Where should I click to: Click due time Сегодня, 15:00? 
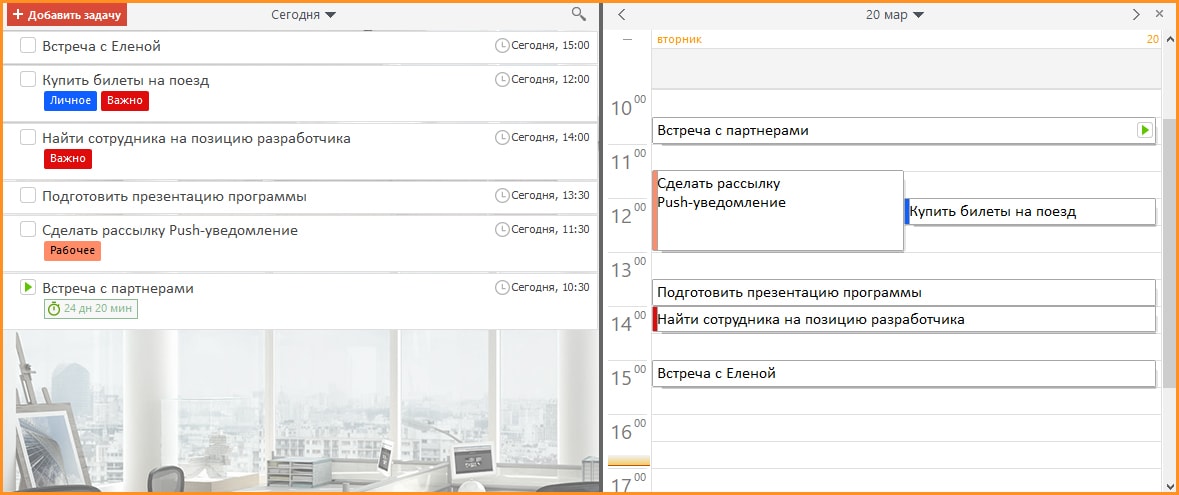point(550,46)
